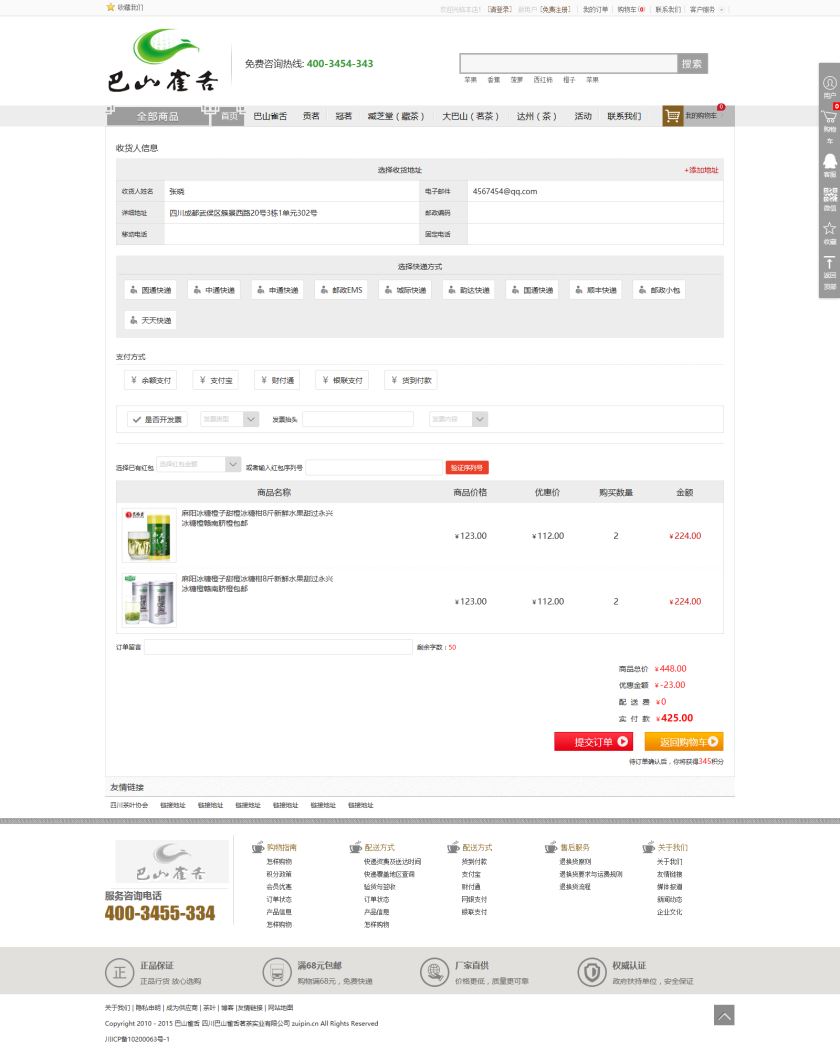The width and height of the screenshot is (840, 1052).
Task: Click the 免费注册 link in the top bar
Action: (x=556, y=9)
